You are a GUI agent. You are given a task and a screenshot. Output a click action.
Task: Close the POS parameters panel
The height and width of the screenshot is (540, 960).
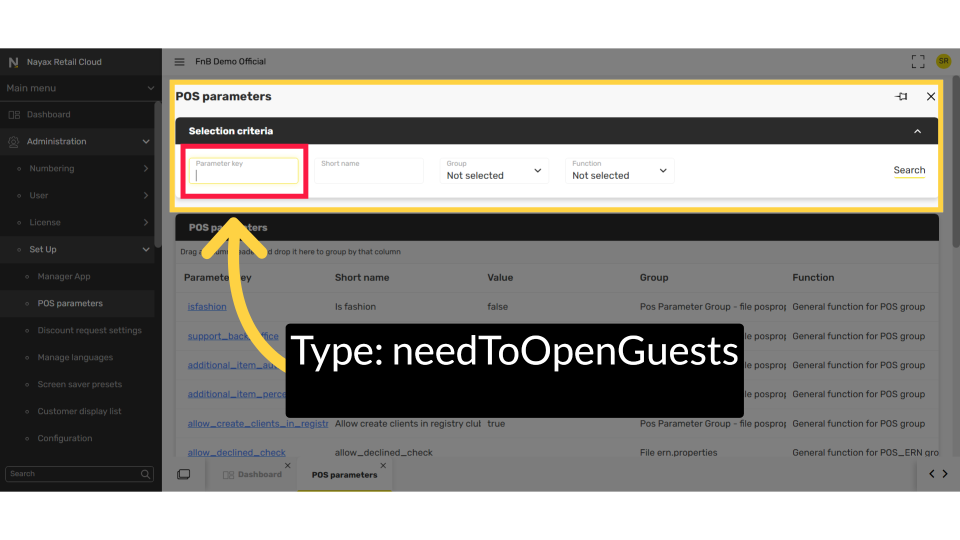[931, 97]
